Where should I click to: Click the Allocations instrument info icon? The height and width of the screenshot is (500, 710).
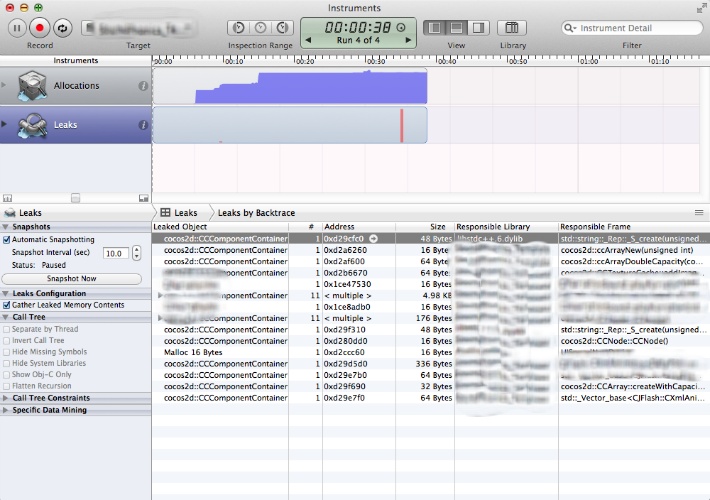click(143, 86)
